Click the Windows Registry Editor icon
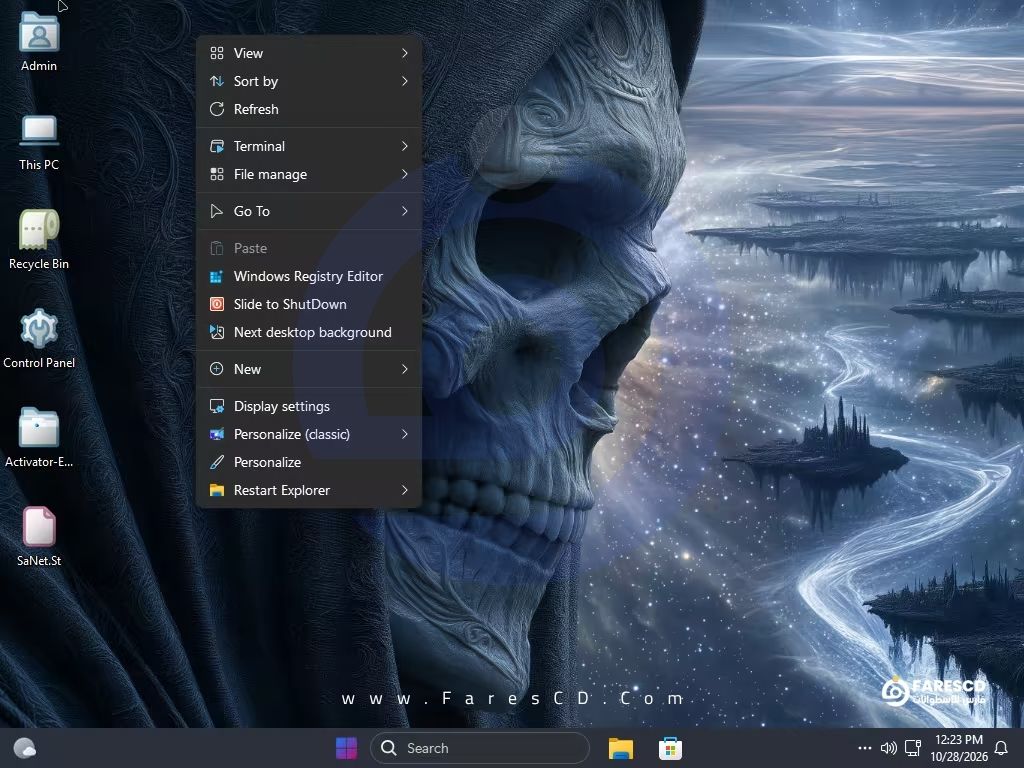 click(217, 276)
